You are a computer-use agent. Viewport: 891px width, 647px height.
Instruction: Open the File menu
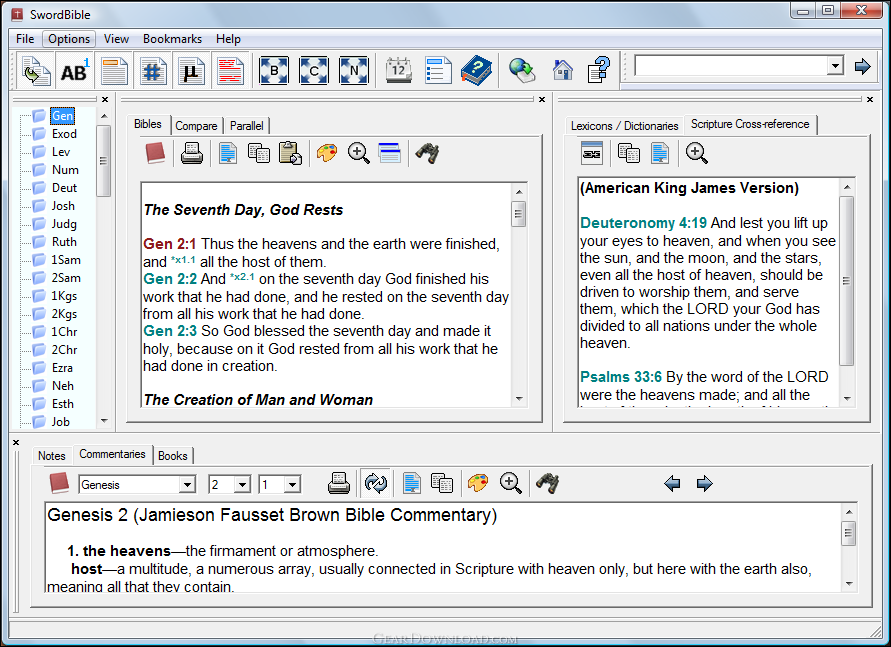click(25, 39)
